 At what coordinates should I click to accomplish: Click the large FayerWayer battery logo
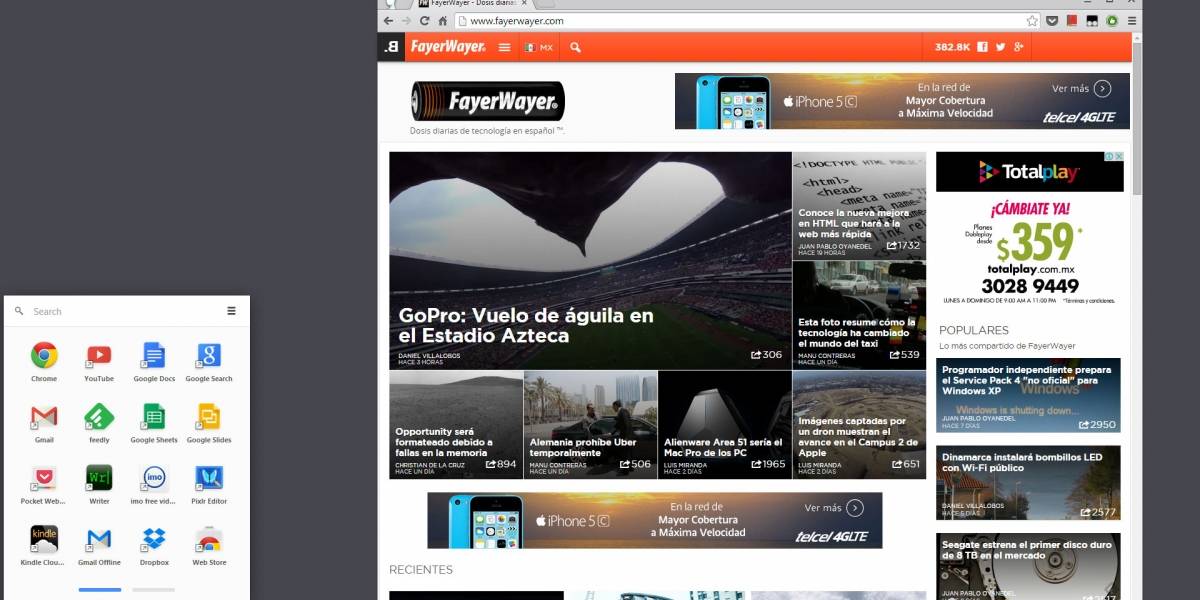(x=488, y=101)
